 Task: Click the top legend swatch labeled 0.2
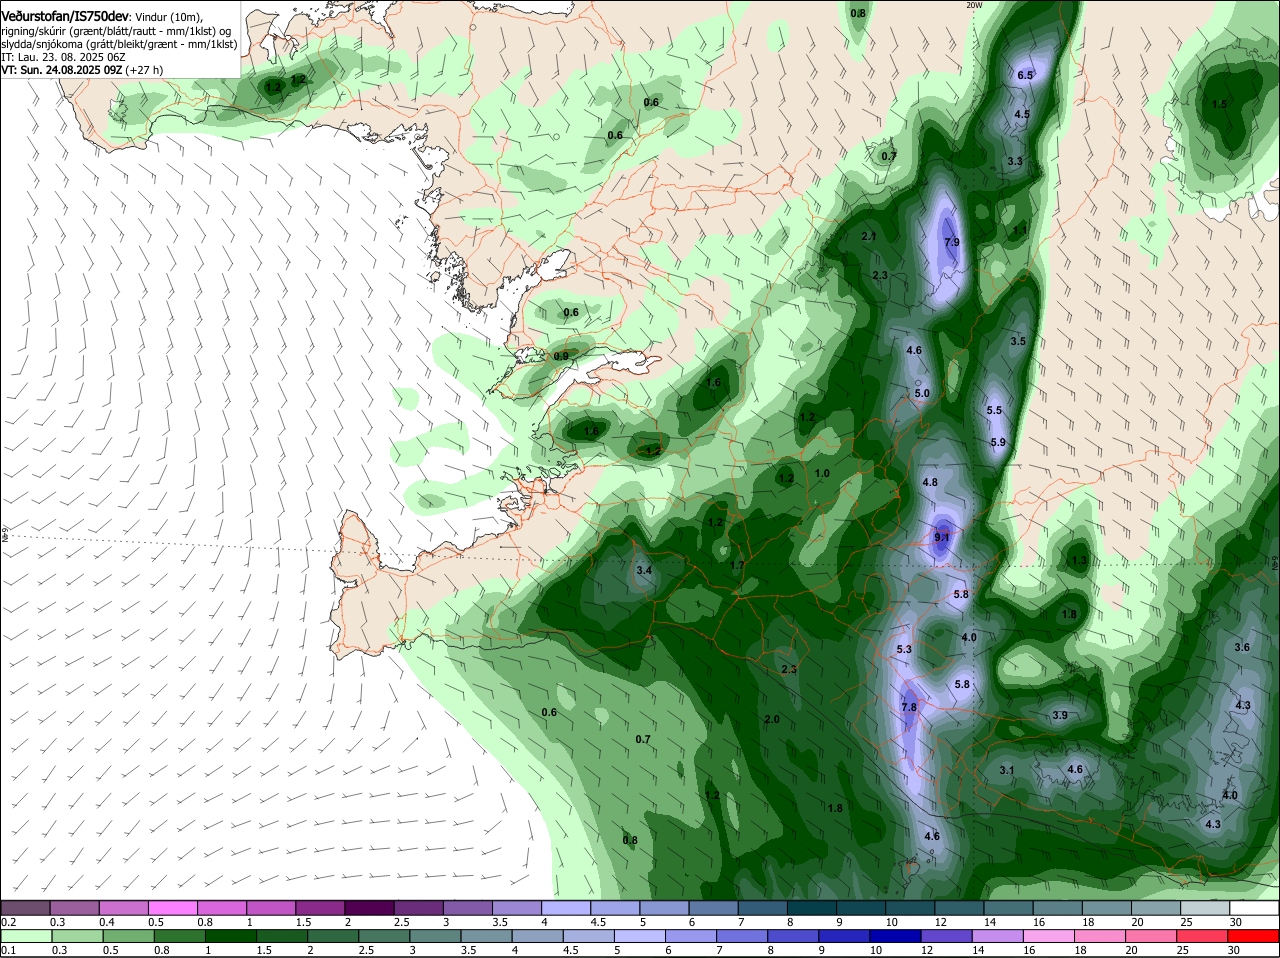click(25, 908)
